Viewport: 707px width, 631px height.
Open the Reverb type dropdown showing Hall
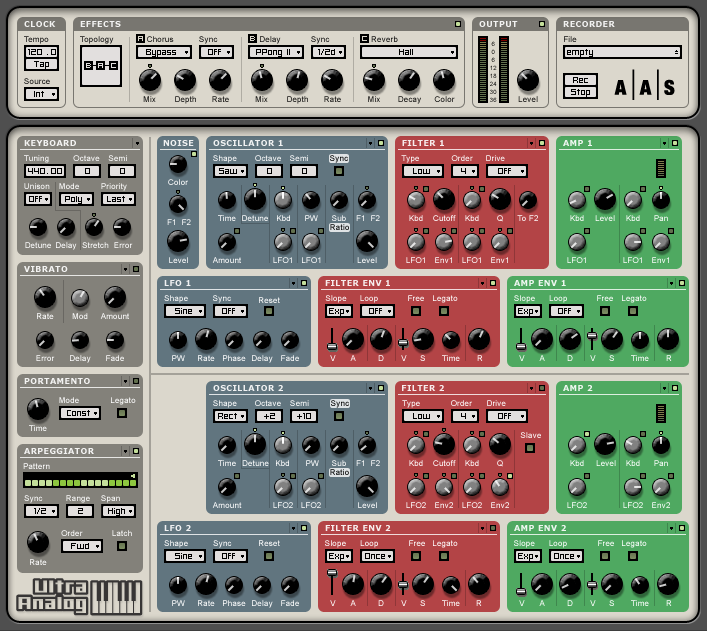click(409, 52)
